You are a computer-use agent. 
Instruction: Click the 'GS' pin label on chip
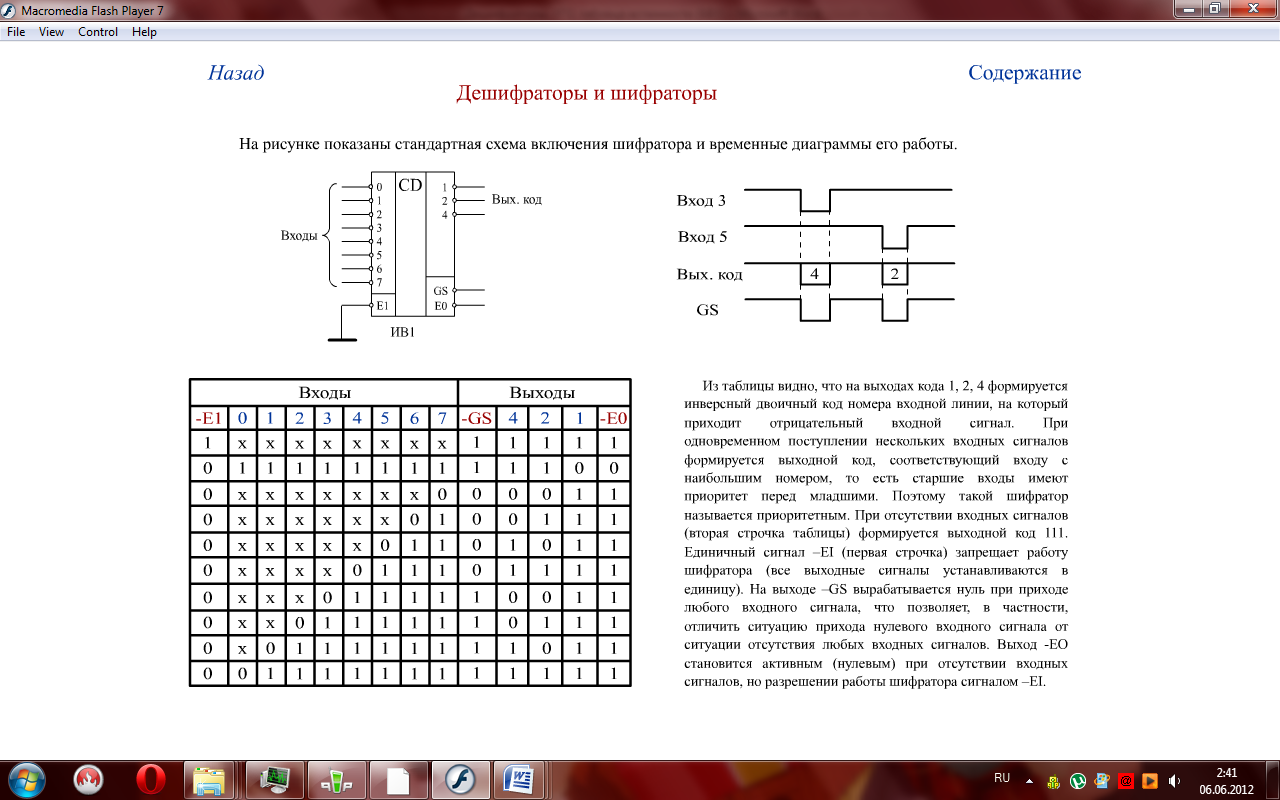440,291
